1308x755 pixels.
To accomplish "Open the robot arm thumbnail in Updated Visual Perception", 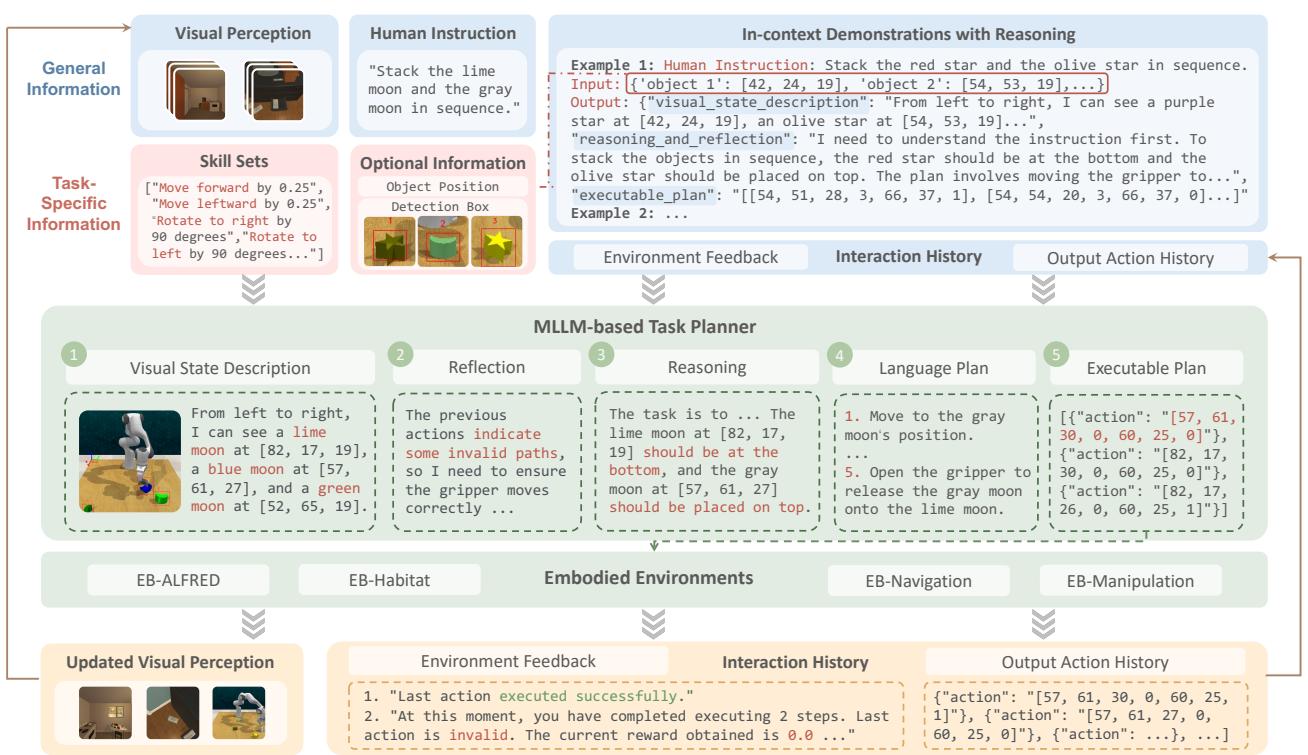I will (239, 710).
